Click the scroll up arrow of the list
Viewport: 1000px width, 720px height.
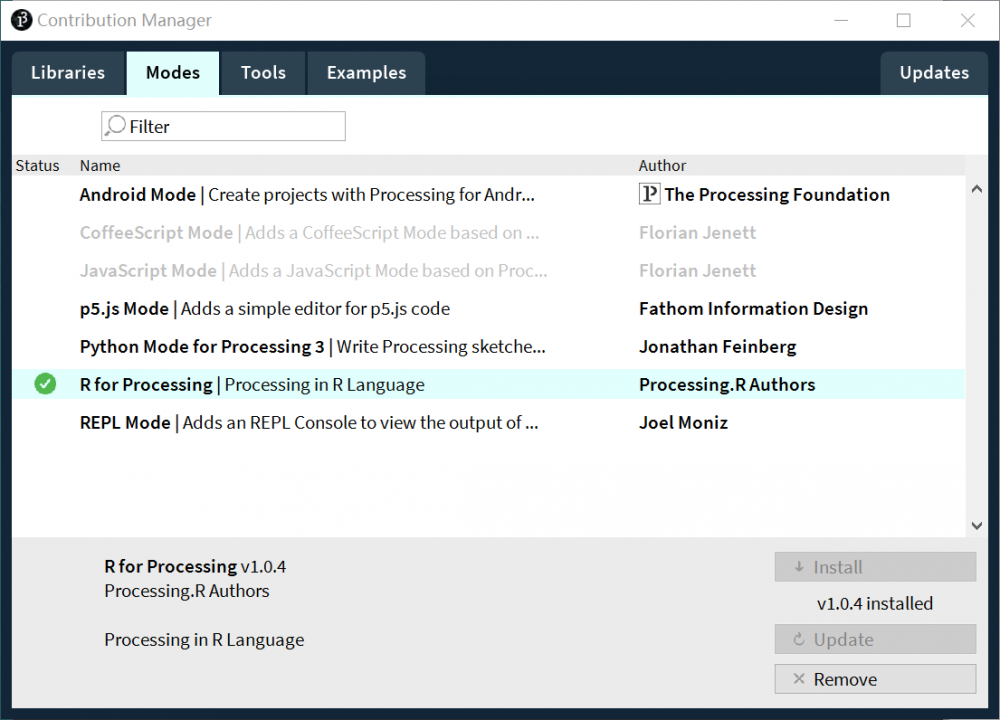point(976,189)
